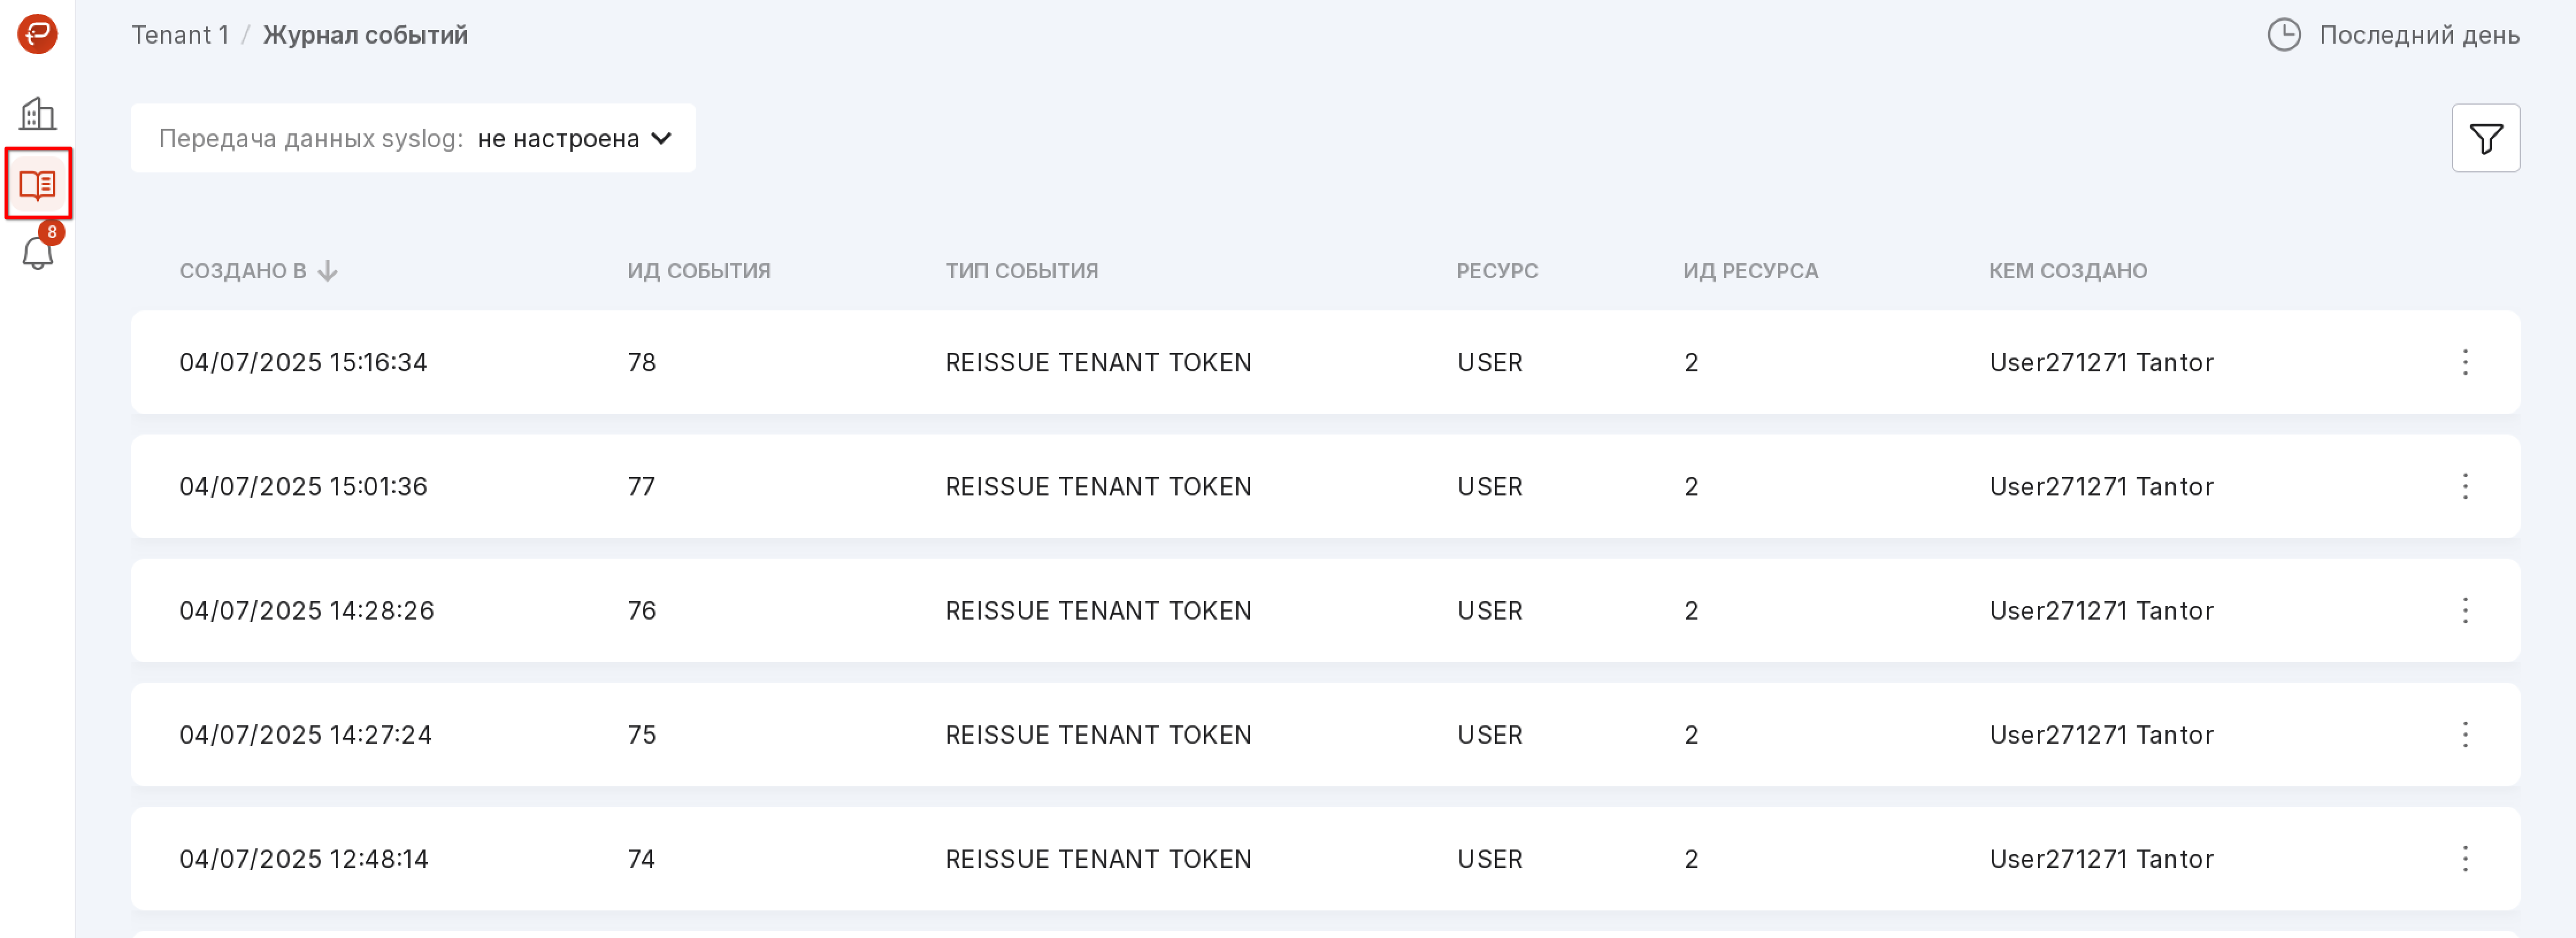Go to Tenant 1 breadcrumb link

pyautogui.click(x=180, y=35)
